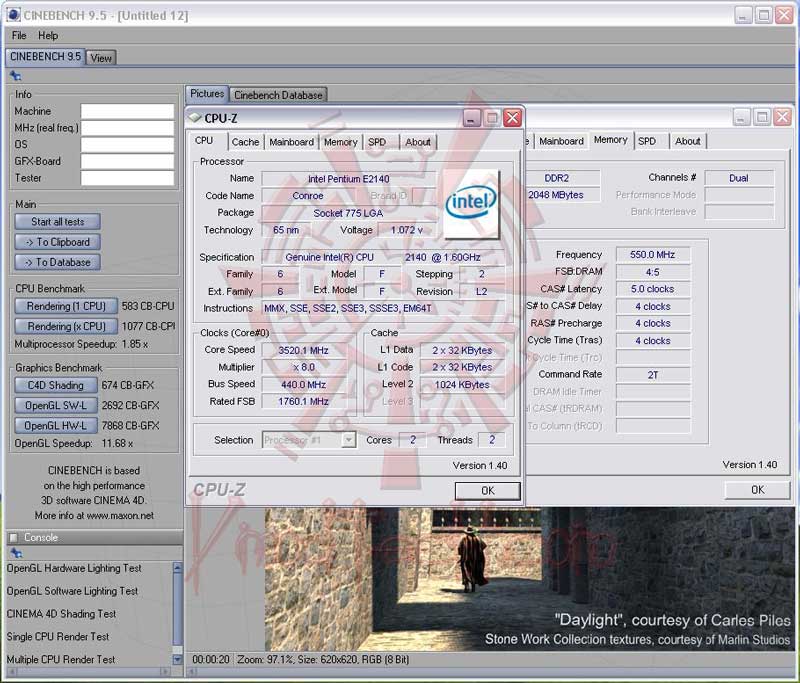800x683 pixels.
Task: Click the Intel logo in CPU-Z
Action: click(x=471, y=204)
